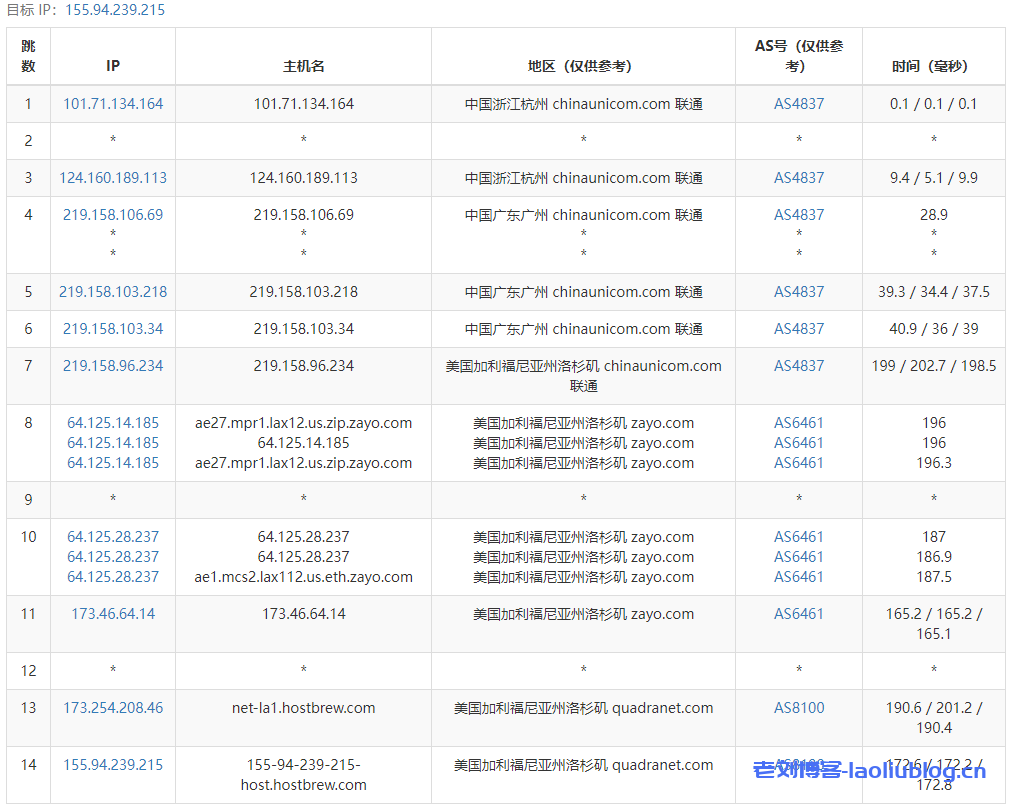Open IP link 173.254.208.46 on hop 13
Viewport: 1012px width, 808px height.
(113, 707)
